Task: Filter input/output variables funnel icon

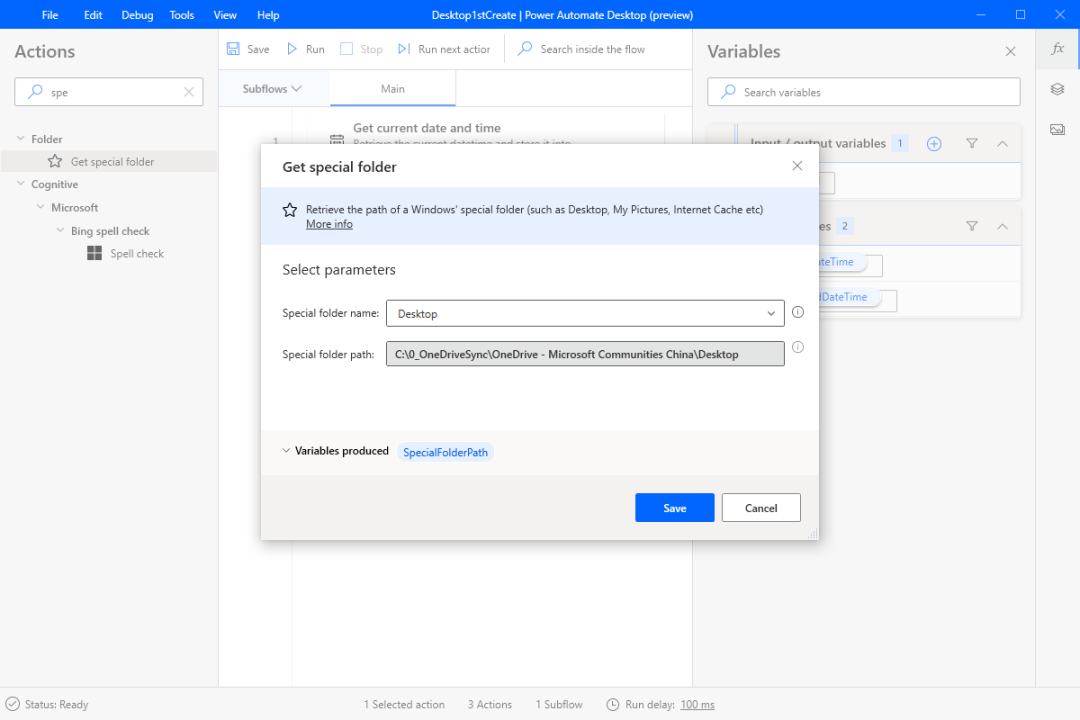Action: pos(972,143)
